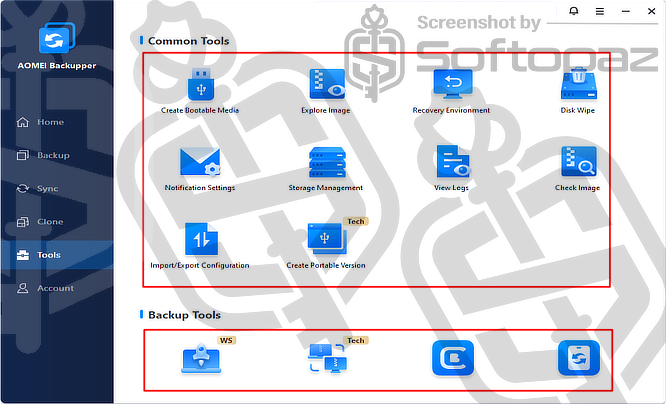Open the Storage Management tool
The height and width of the screenshot is (404, 666).
click(x=326, y=162)
